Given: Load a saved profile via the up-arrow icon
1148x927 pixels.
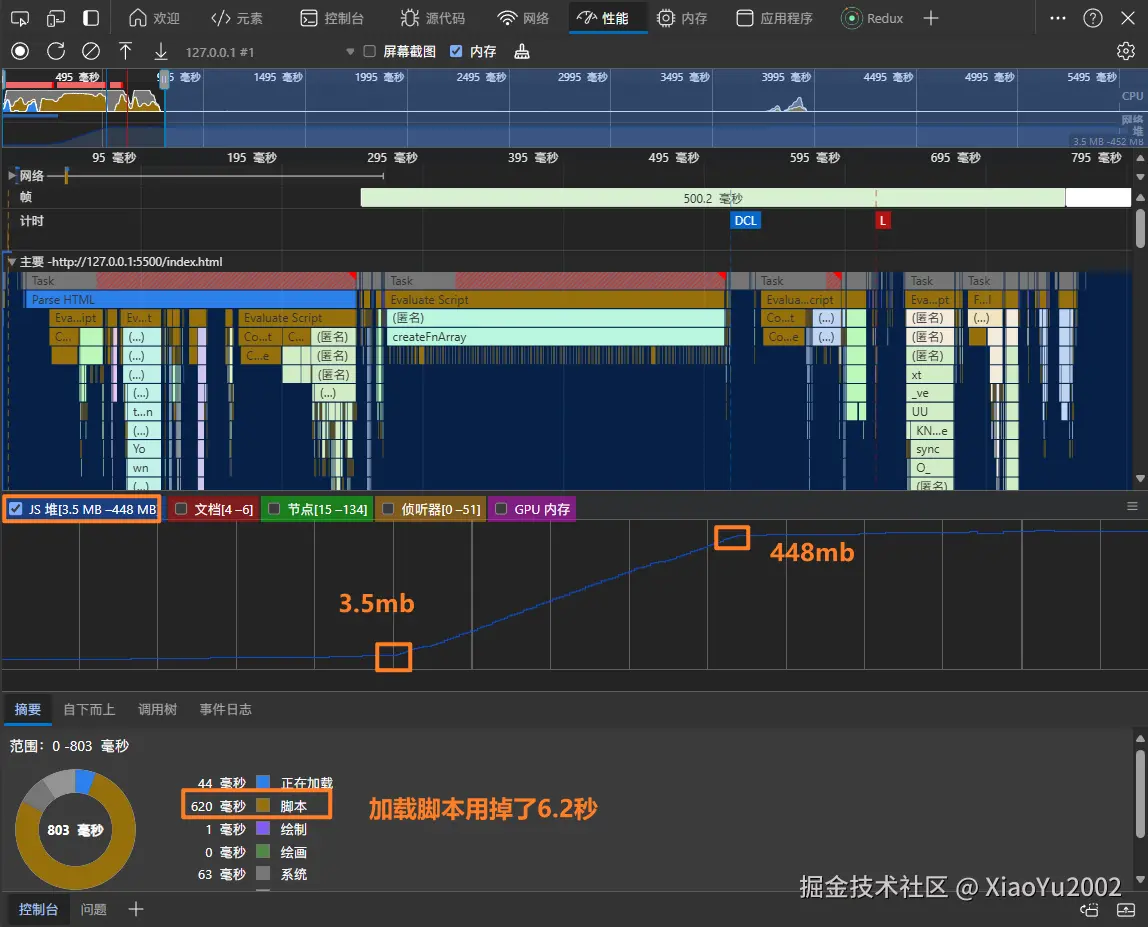Looking at the screenshot, I should coord(126,51).
